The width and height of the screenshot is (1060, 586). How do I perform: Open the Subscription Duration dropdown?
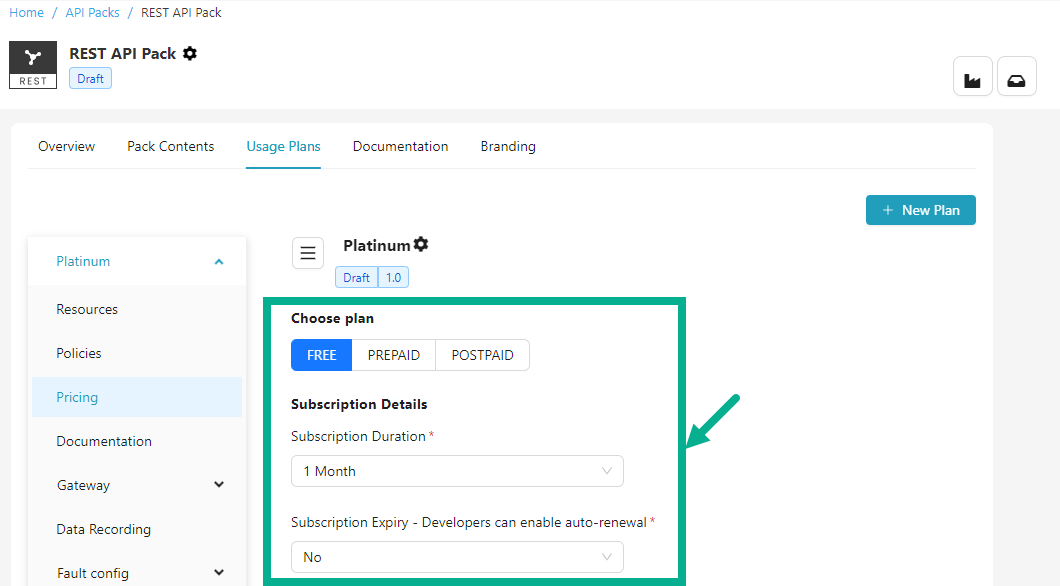pos(457,471)
